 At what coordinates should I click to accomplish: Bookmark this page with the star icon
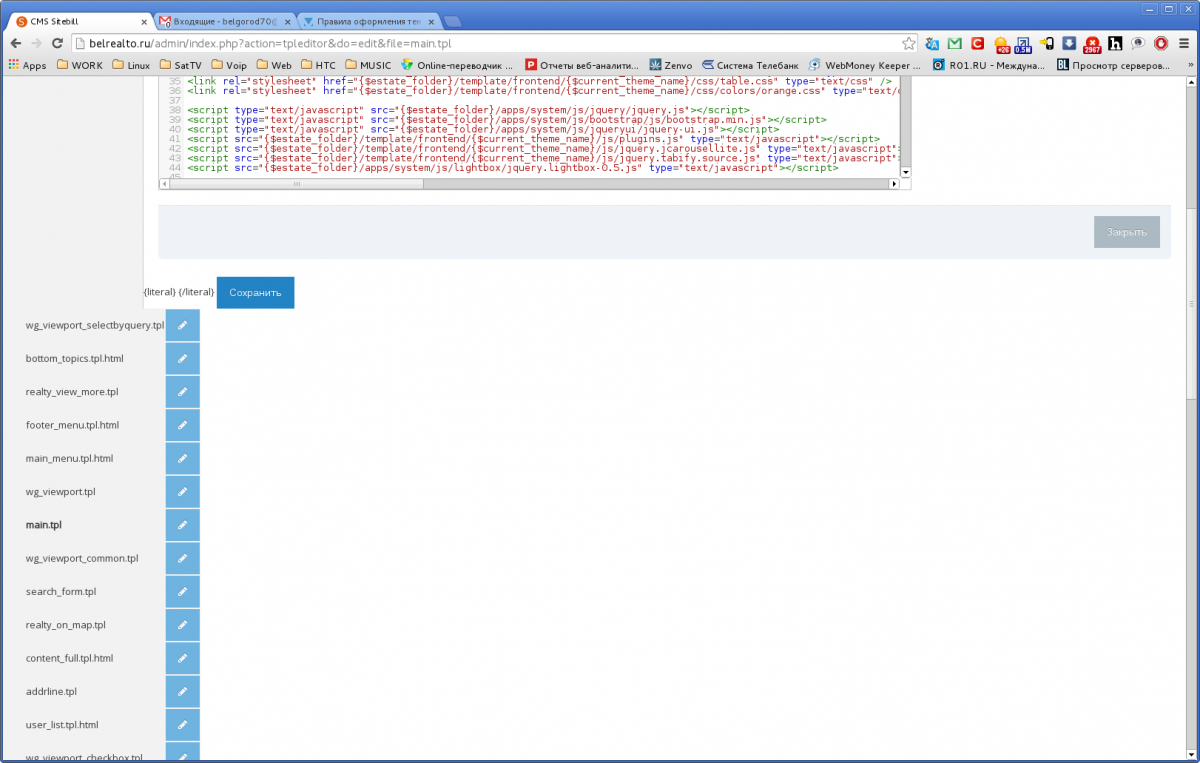pos(908,43)
